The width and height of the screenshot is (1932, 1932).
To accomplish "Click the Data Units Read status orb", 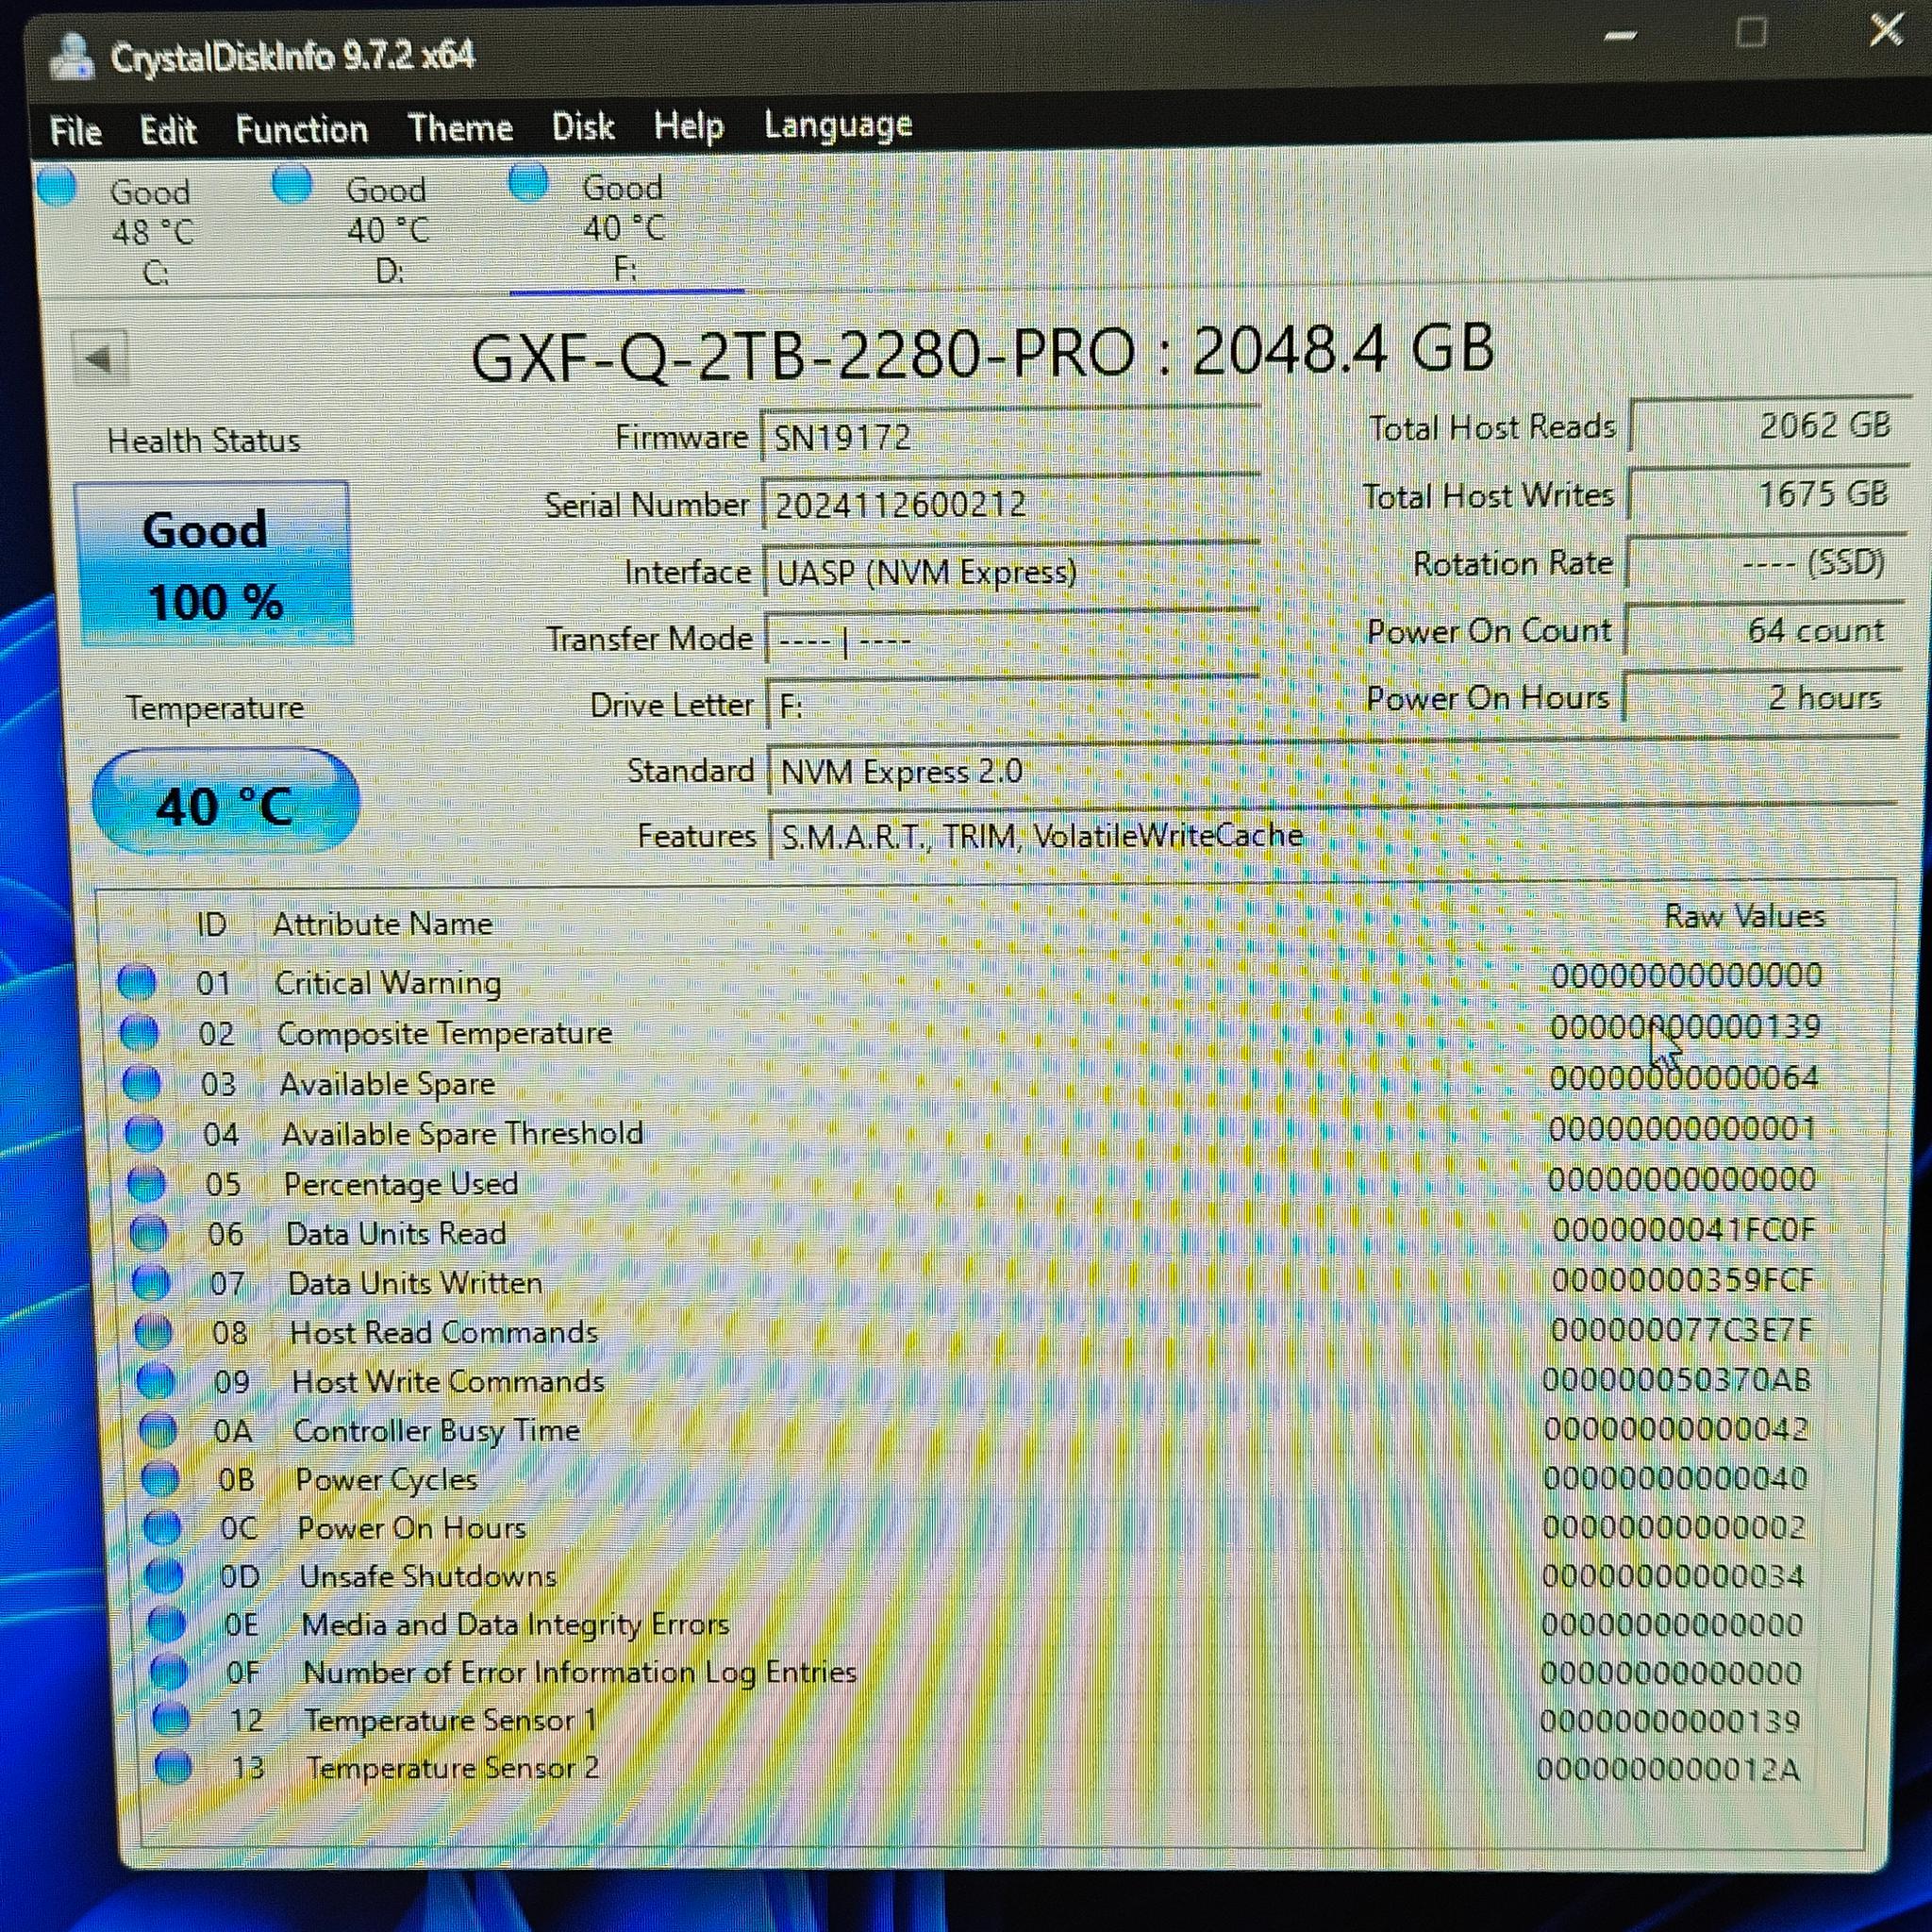I will pos(149,1233).
